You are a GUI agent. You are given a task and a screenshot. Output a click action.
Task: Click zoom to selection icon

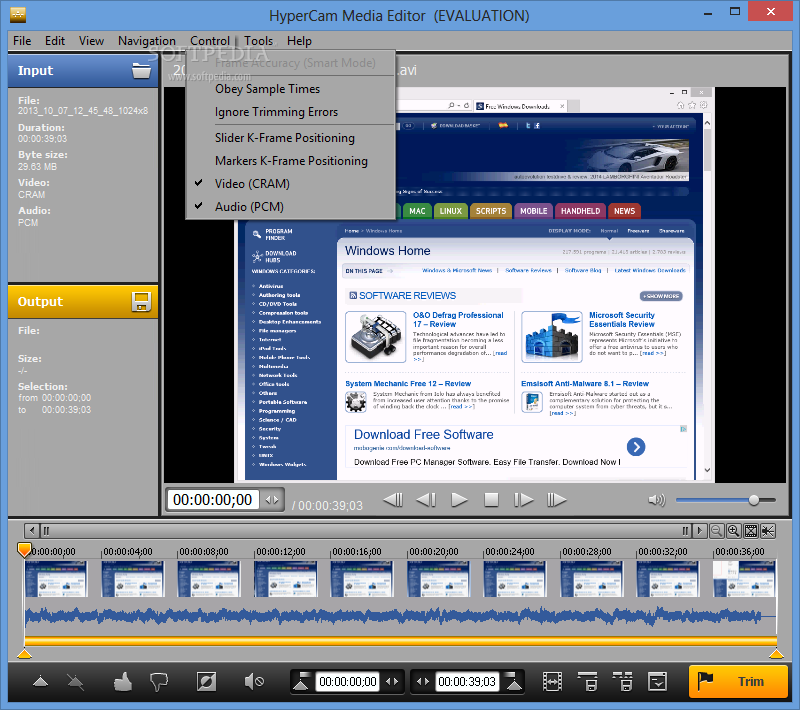point(768,531)
